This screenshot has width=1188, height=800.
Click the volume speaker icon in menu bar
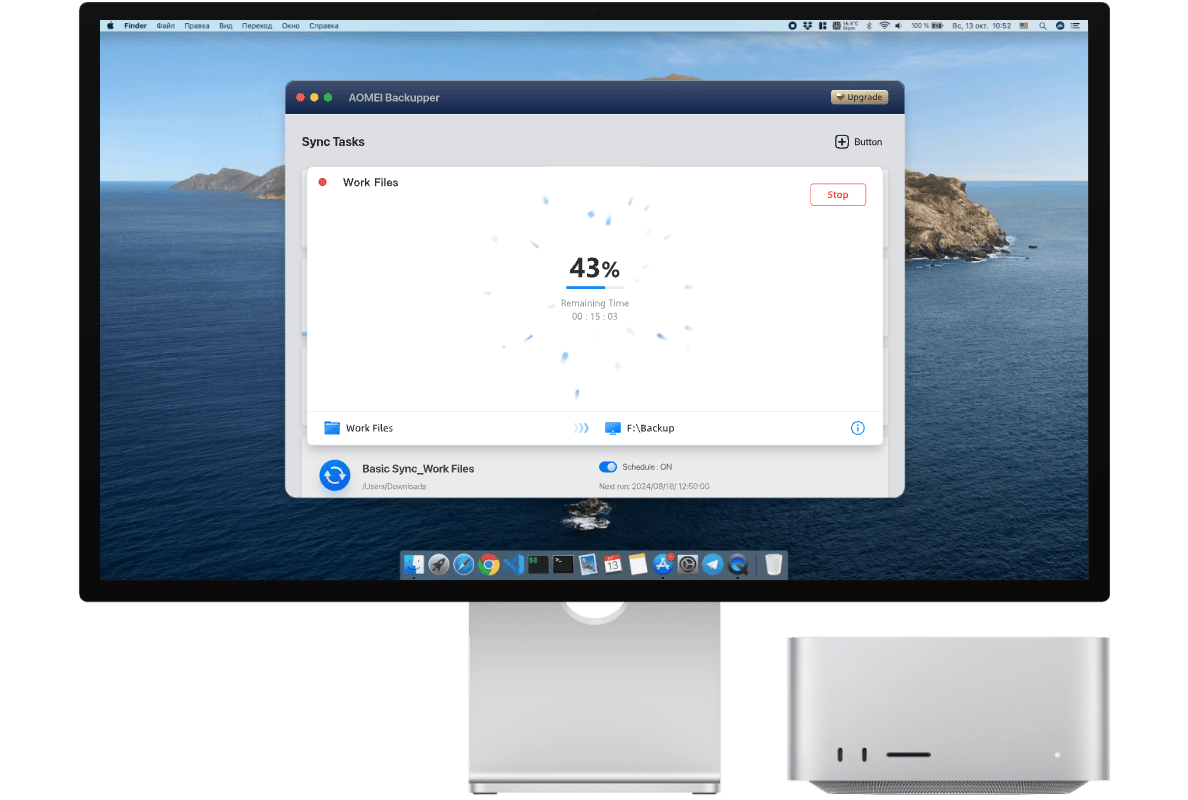pos(899,26)
